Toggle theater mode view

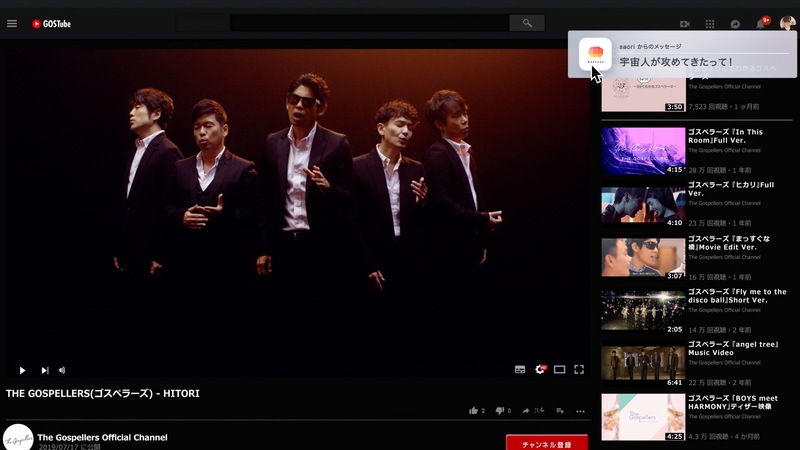click(x=559, y=369)
